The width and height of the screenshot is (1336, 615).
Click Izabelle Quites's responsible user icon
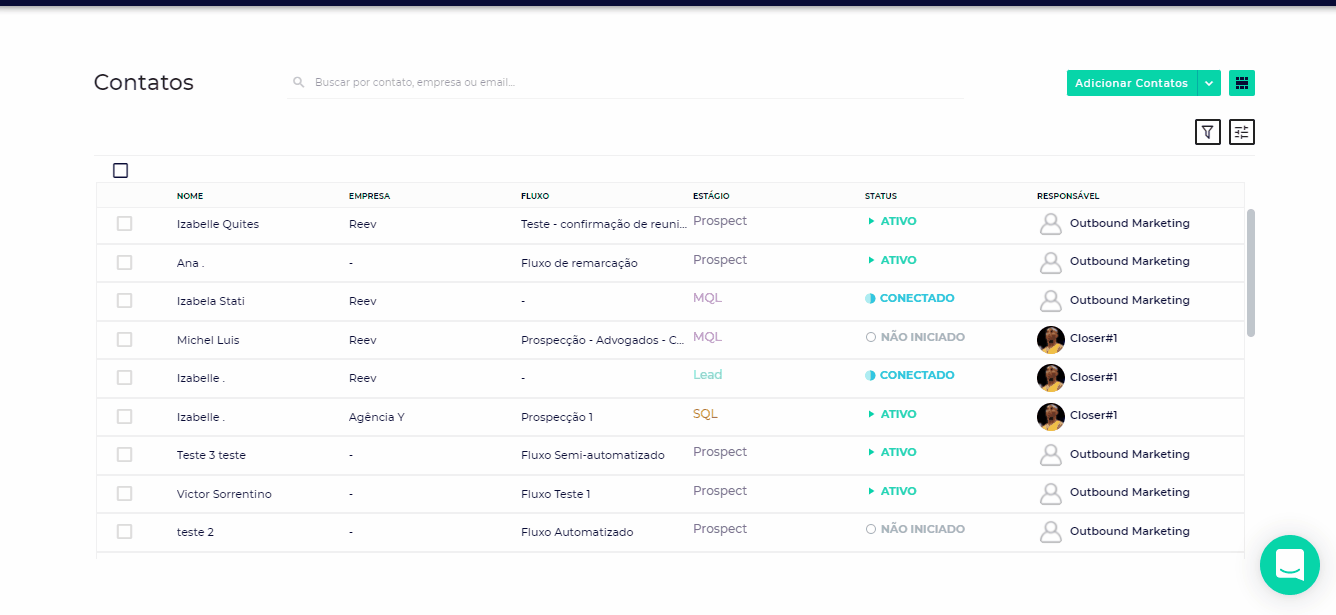tap(1050, 224)
